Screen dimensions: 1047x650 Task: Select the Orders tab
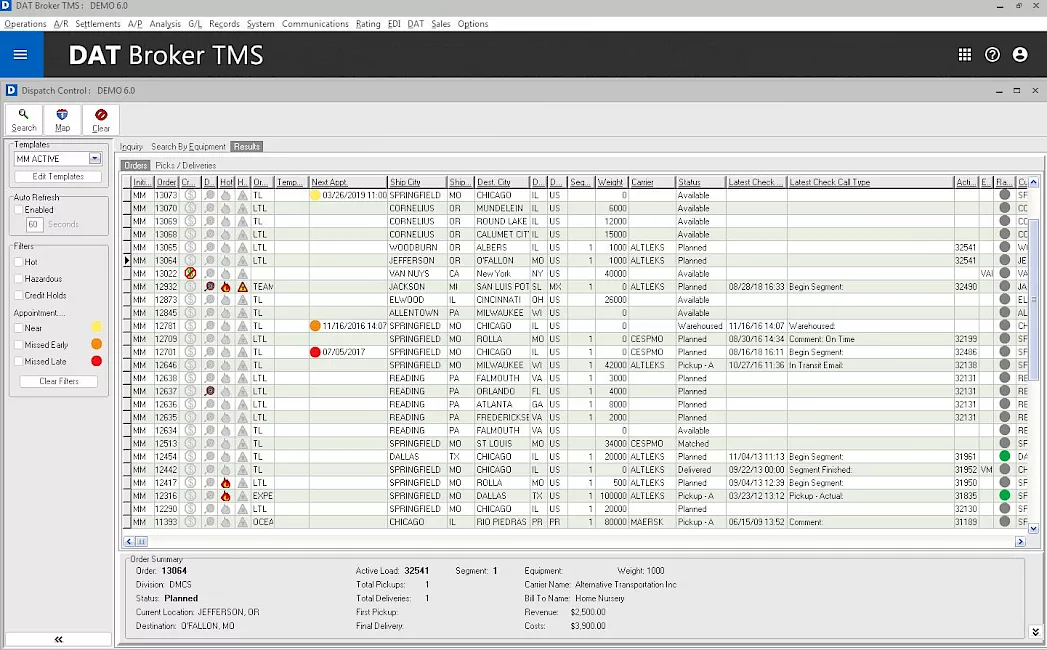pyautogui.click(x=136, y=166)
